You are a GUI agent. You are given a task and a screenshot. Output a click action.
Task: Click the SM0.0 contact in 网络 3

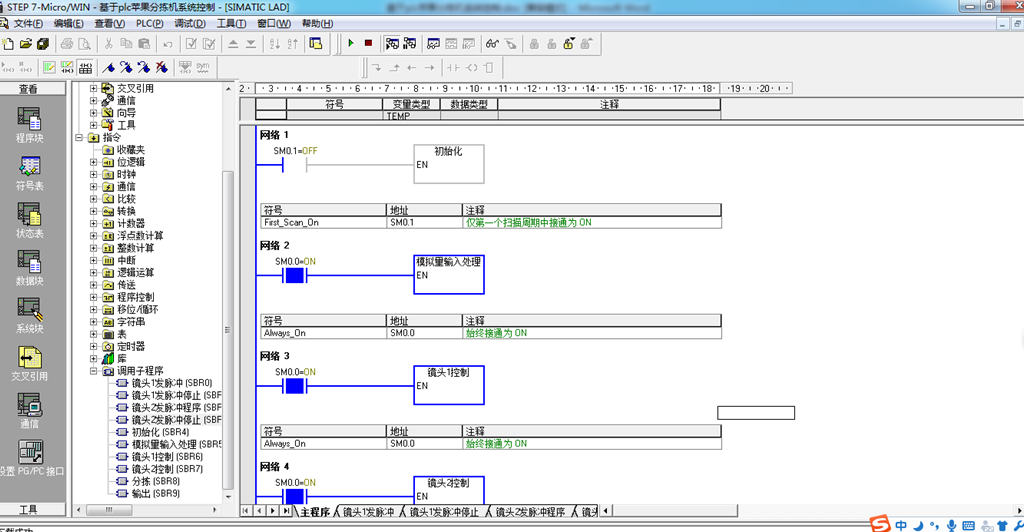click(x=295, y=386)
